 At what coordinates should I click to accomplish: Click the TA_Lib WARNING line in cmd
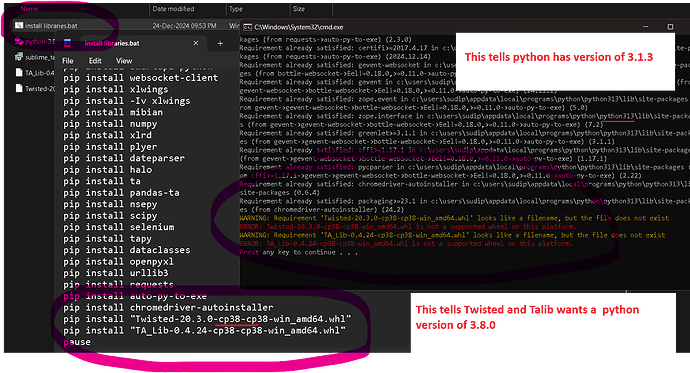pyautogui.click(x=452, y=235)
